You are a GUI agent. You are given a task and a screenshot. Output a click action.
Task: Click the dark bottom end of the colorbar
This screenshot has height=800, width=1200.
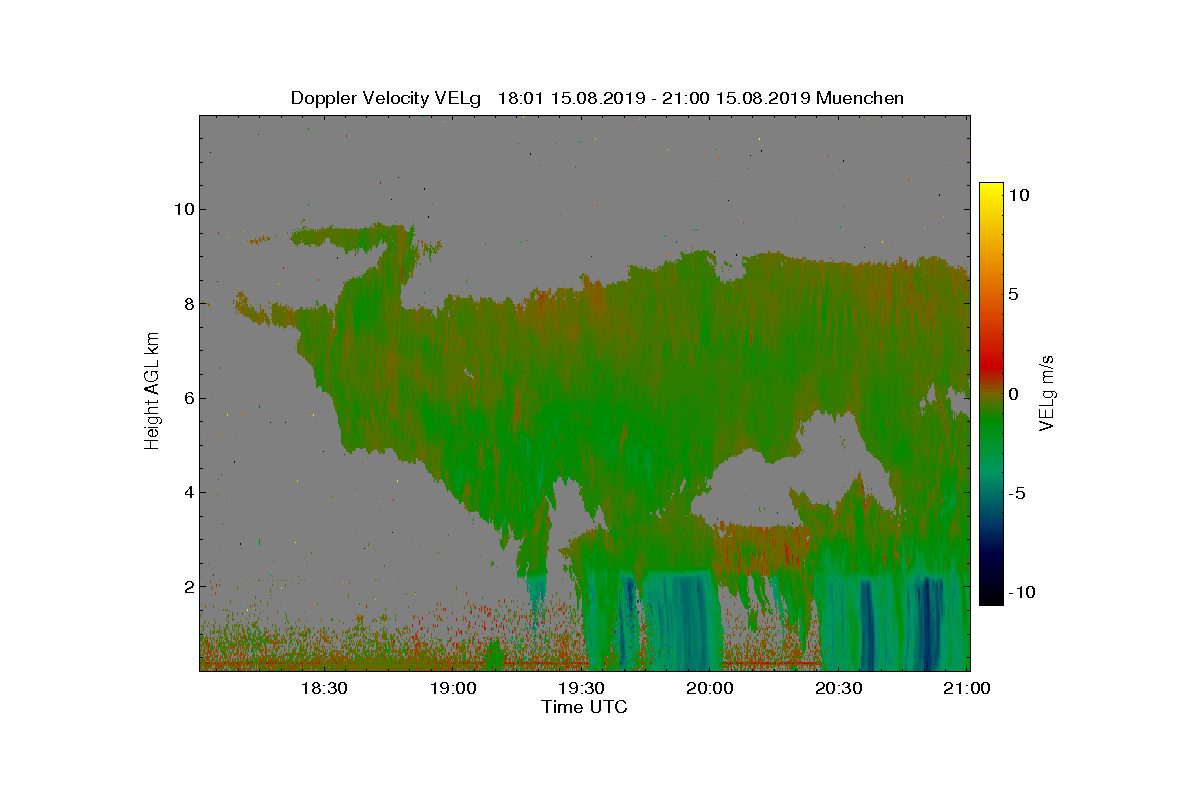tap(991, 596)
